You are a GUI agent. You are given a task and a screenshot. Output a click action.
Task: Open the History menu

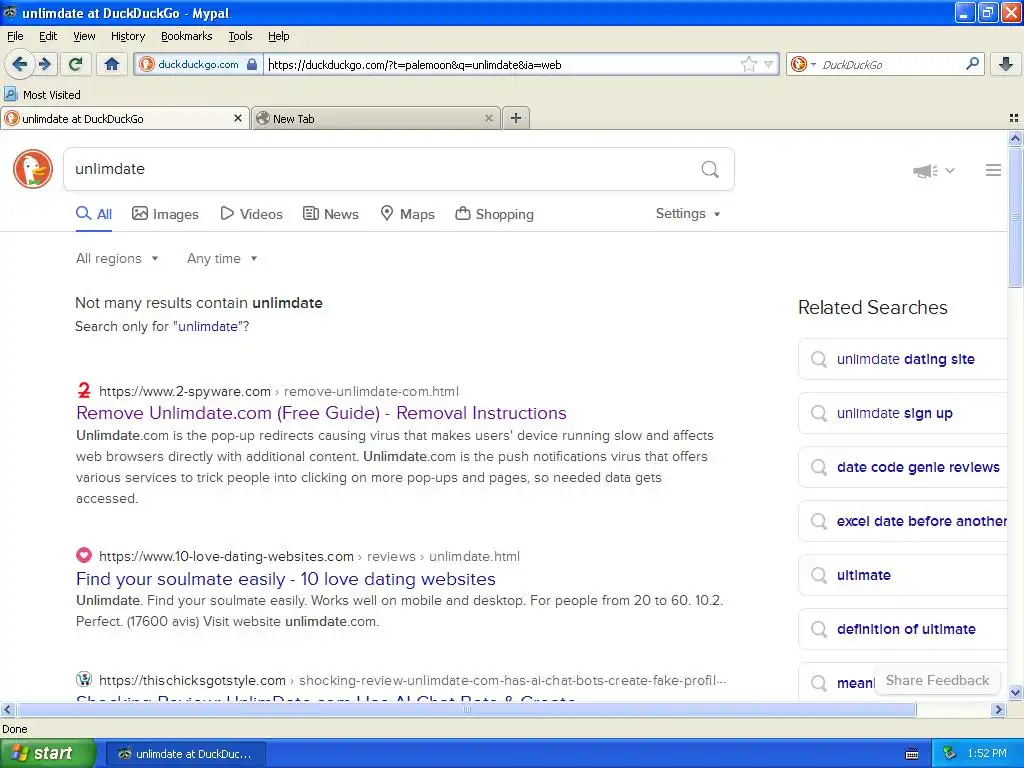tap(128, 36)
